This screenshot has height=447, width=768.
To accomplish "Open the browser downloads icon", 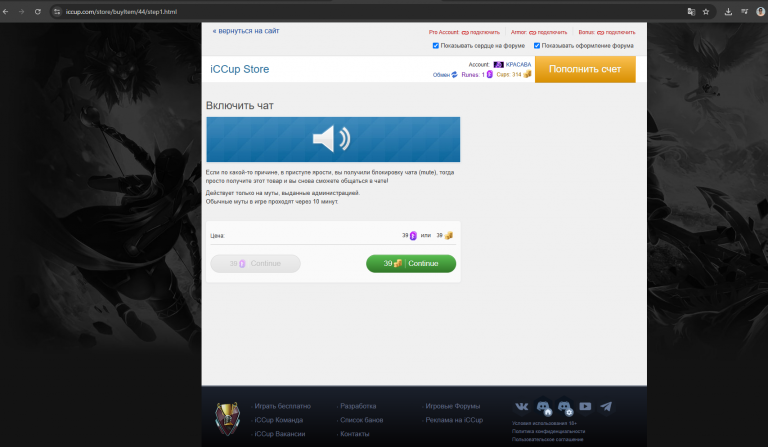I will point(728,12).
